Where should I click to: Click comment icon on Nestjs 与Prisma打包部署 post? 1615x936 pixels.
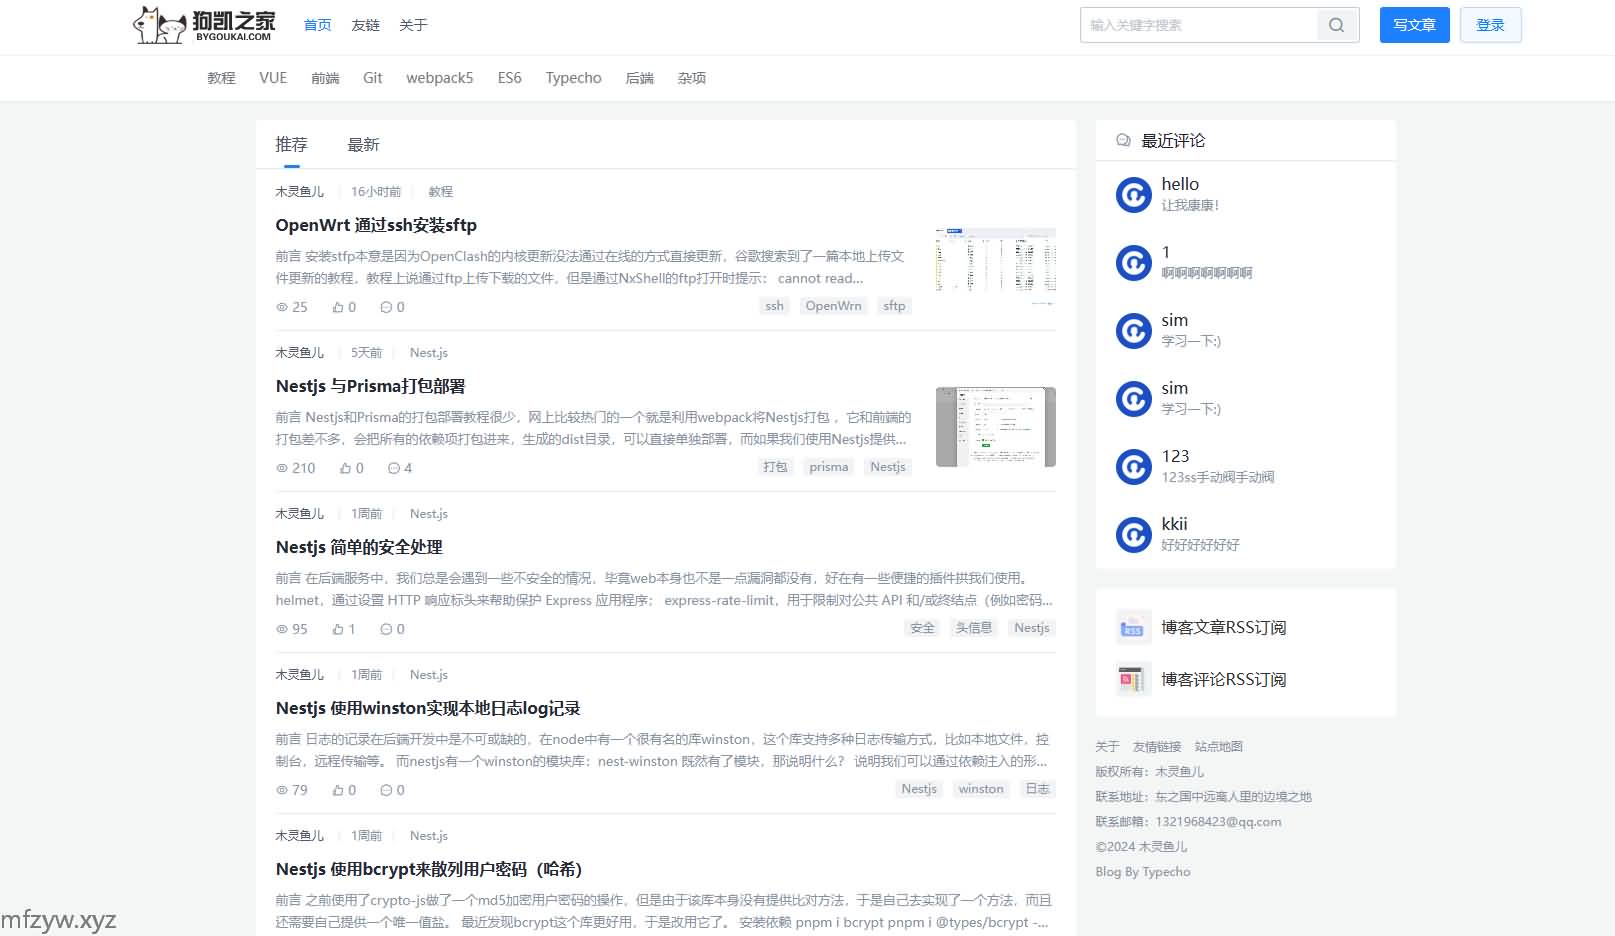pyautogui.click(x=393, y=468)
